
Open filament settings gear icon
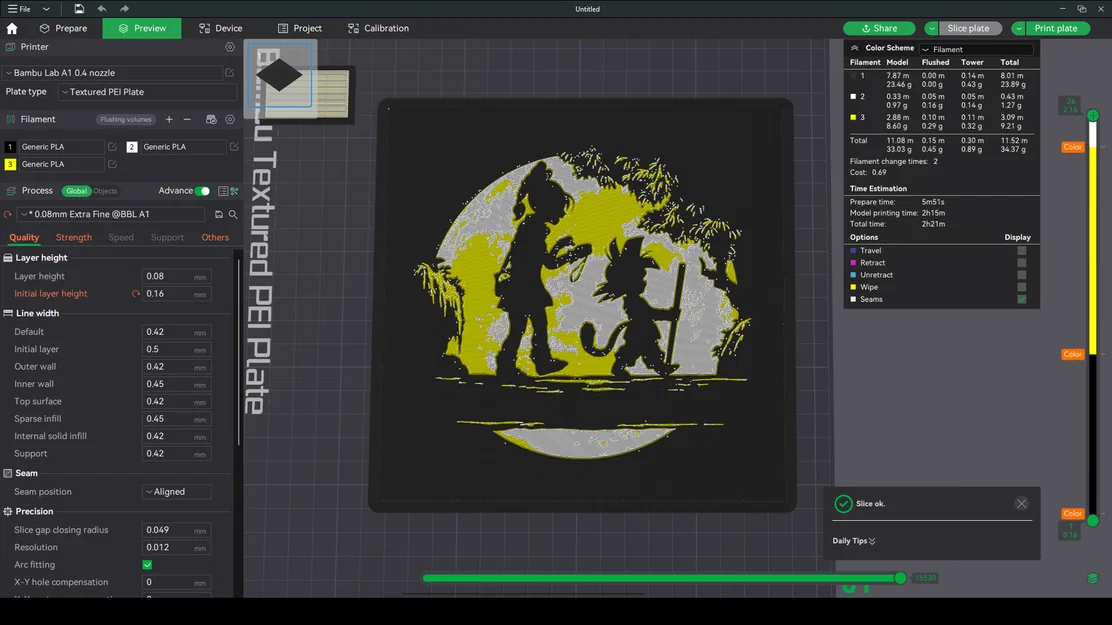[x=230, y=119]
